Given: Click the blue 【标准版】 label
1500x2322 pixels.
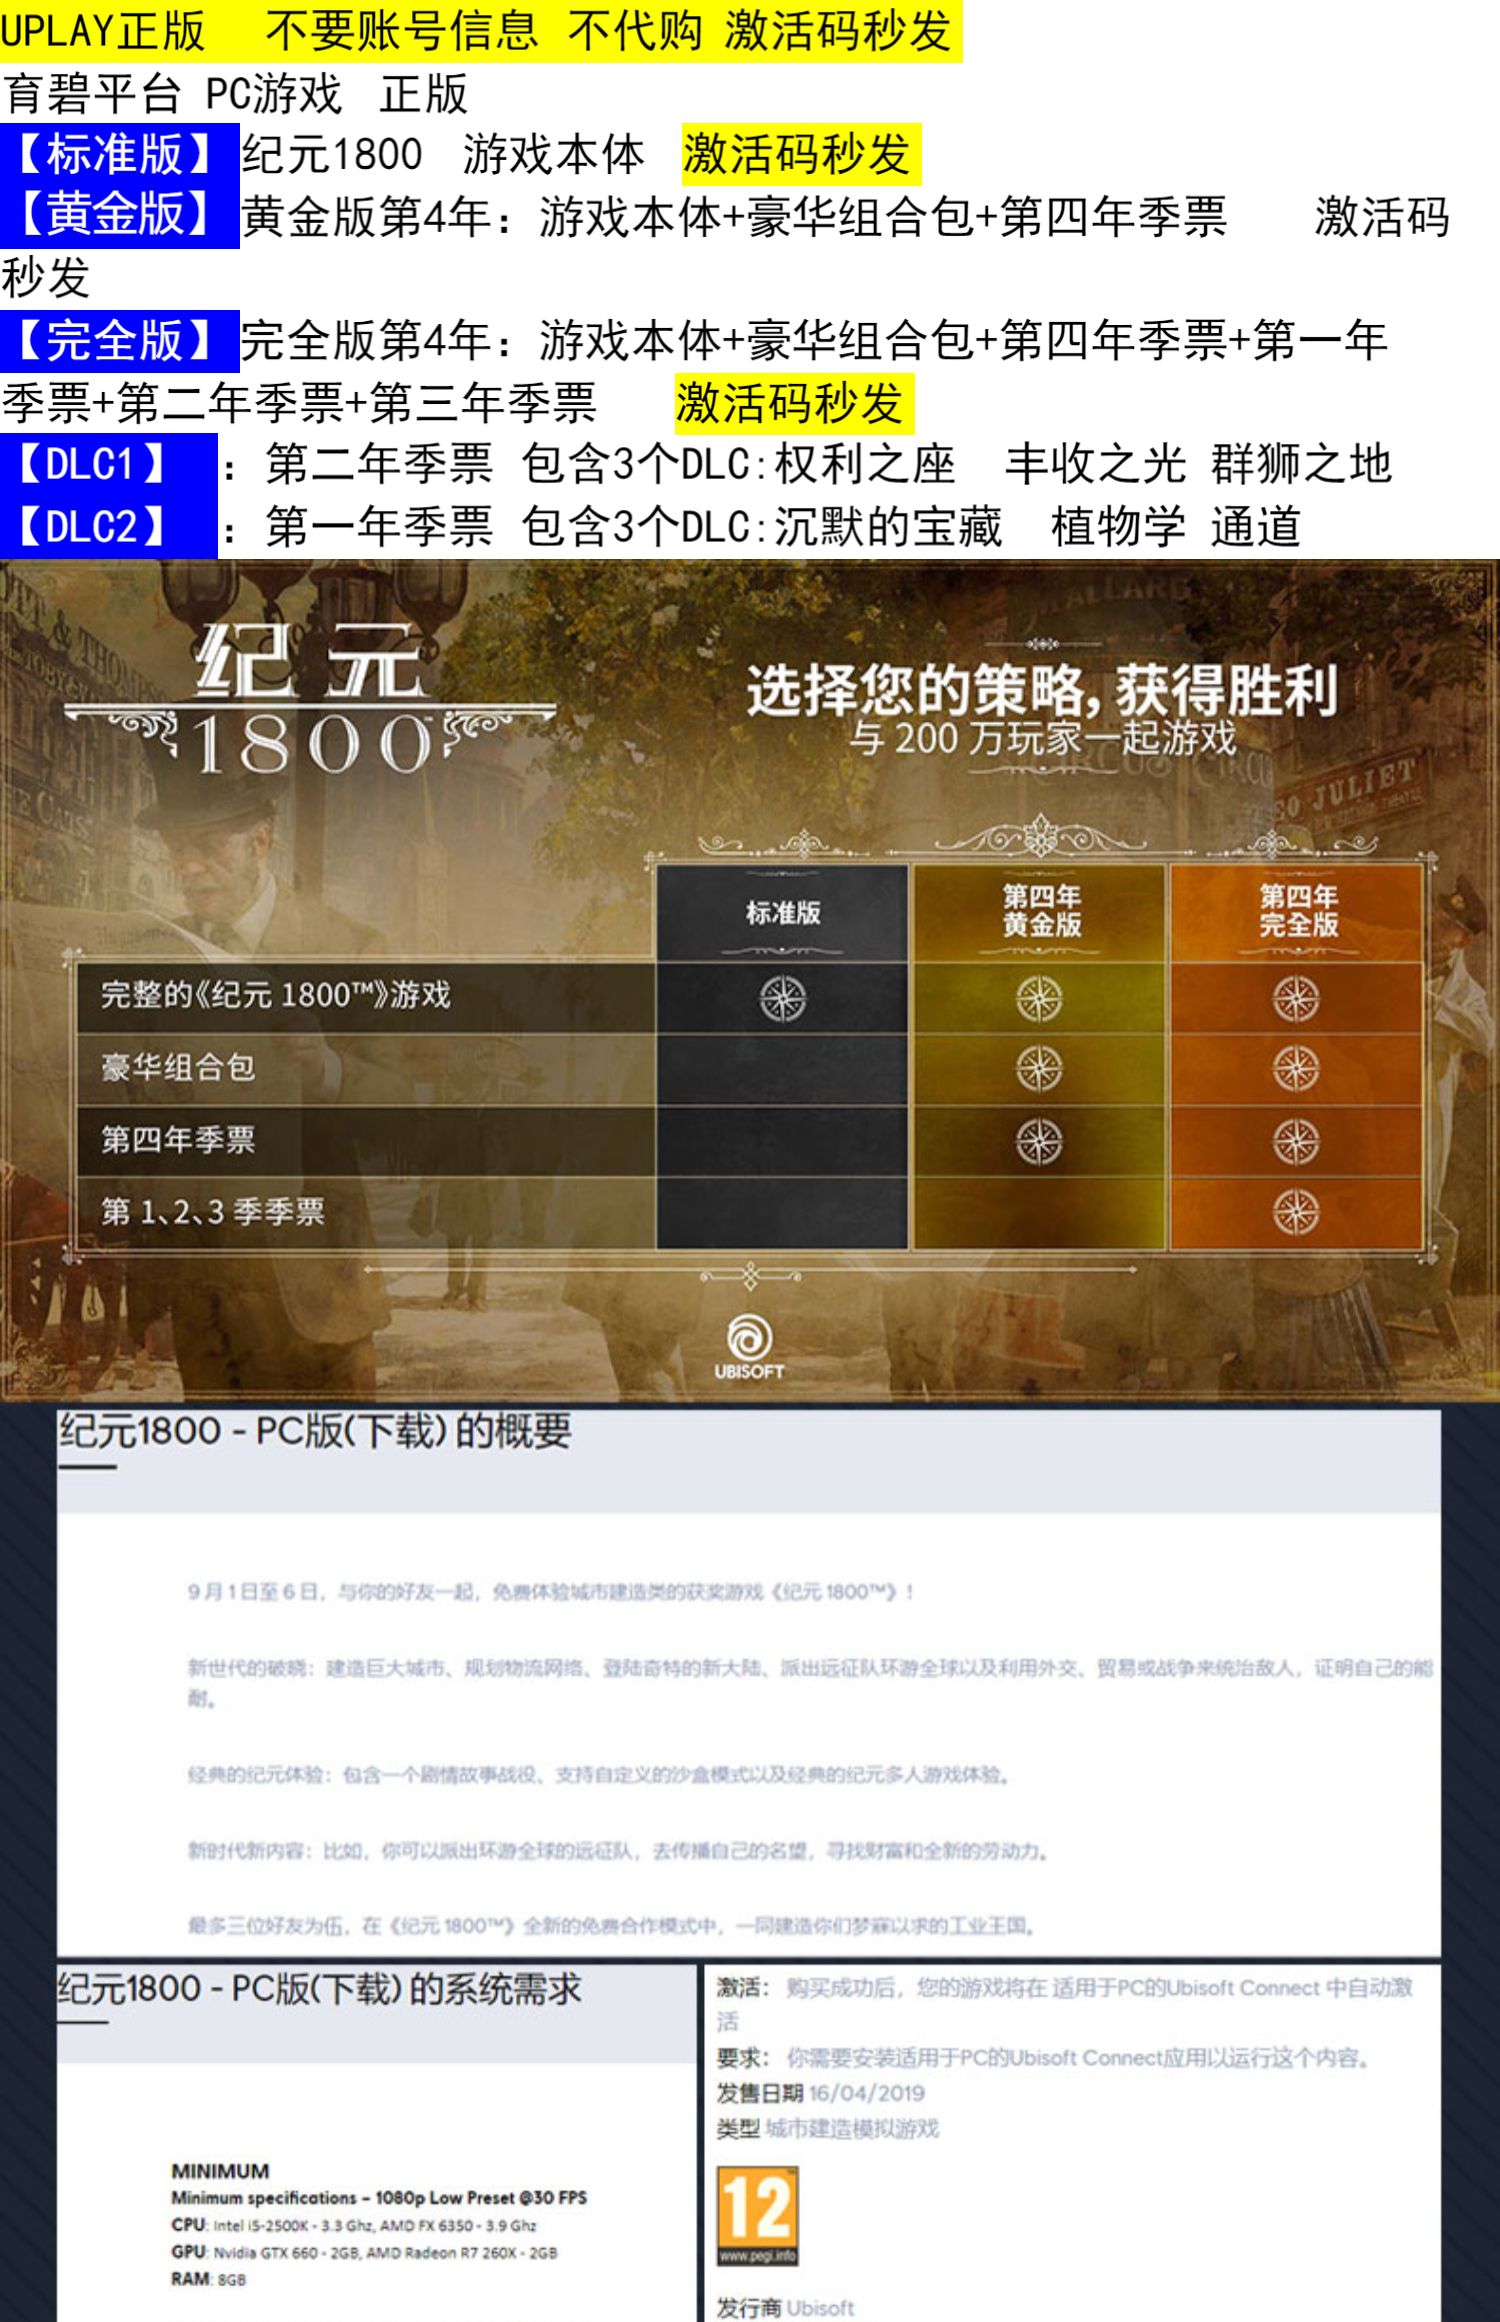Looking at the screenshot, I should tap(119, 154).
